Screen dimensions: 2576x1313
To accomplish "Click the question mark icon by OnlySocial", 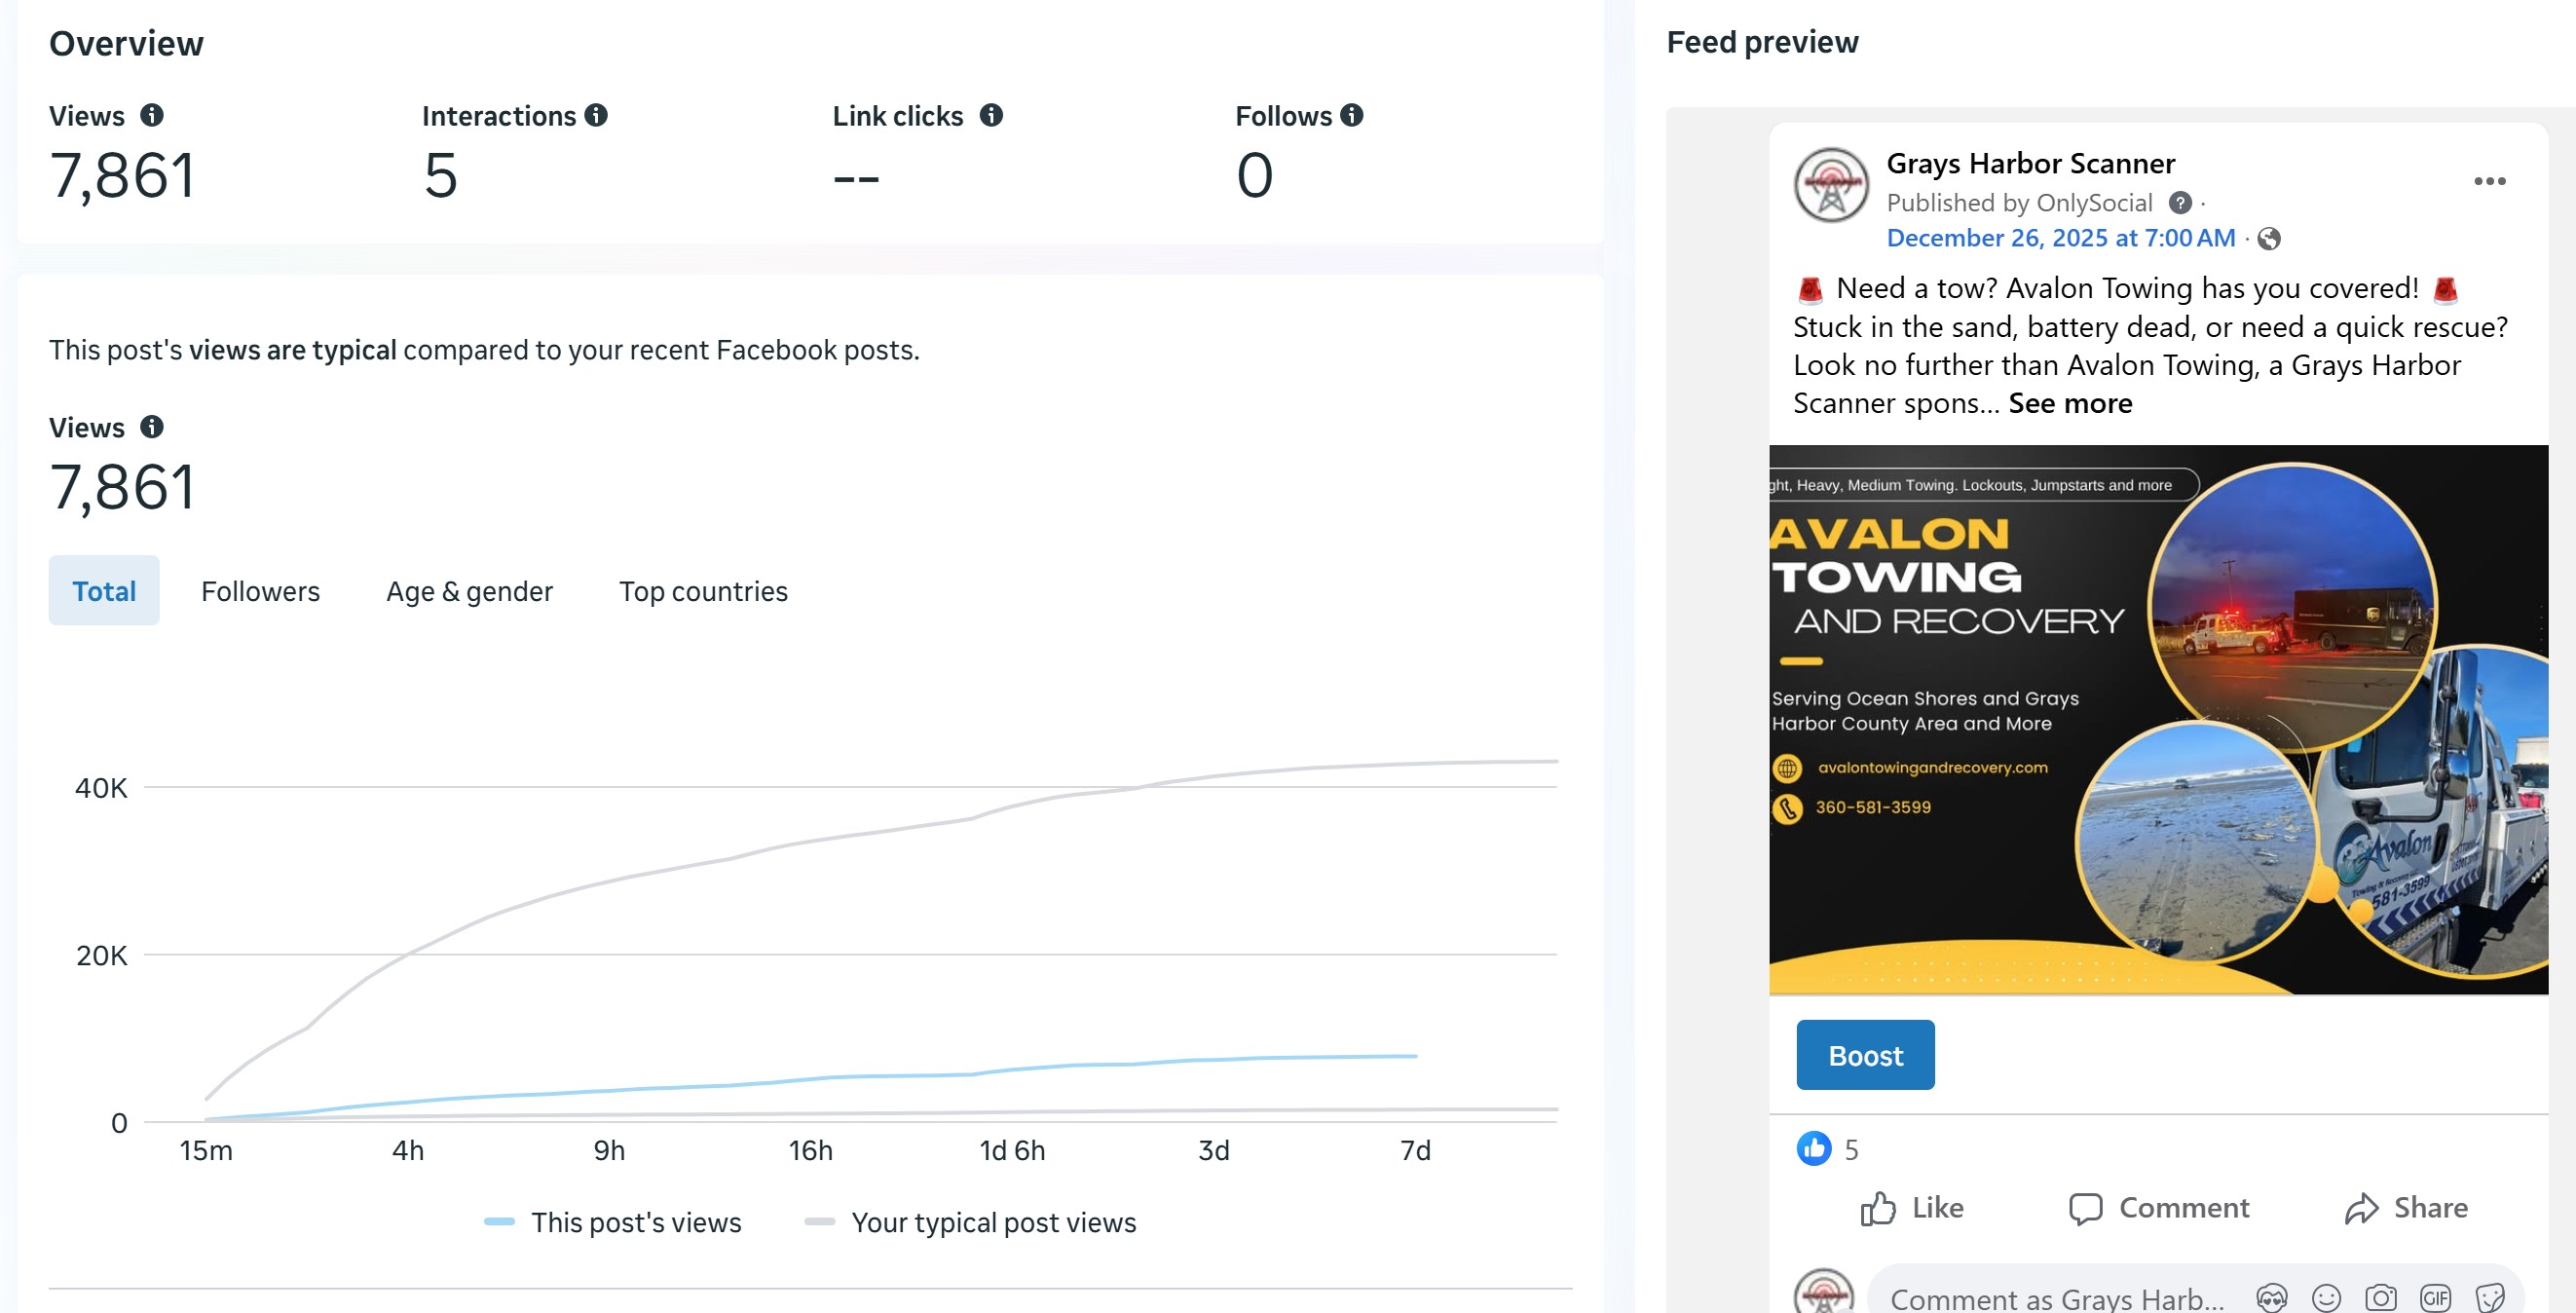I will click(2180, 203).
